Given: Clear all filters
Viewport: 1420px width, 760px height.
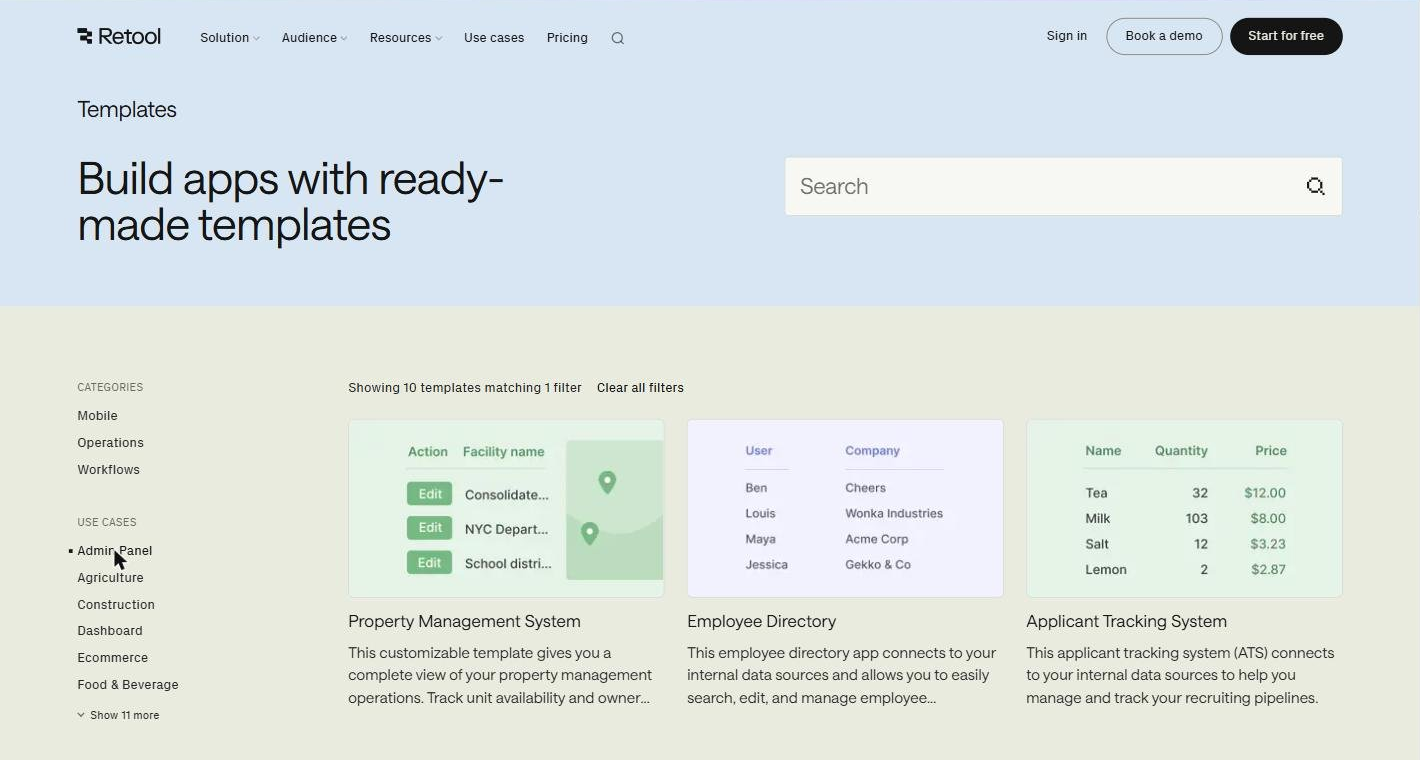Looking at the screenshot, I should 640,388.
